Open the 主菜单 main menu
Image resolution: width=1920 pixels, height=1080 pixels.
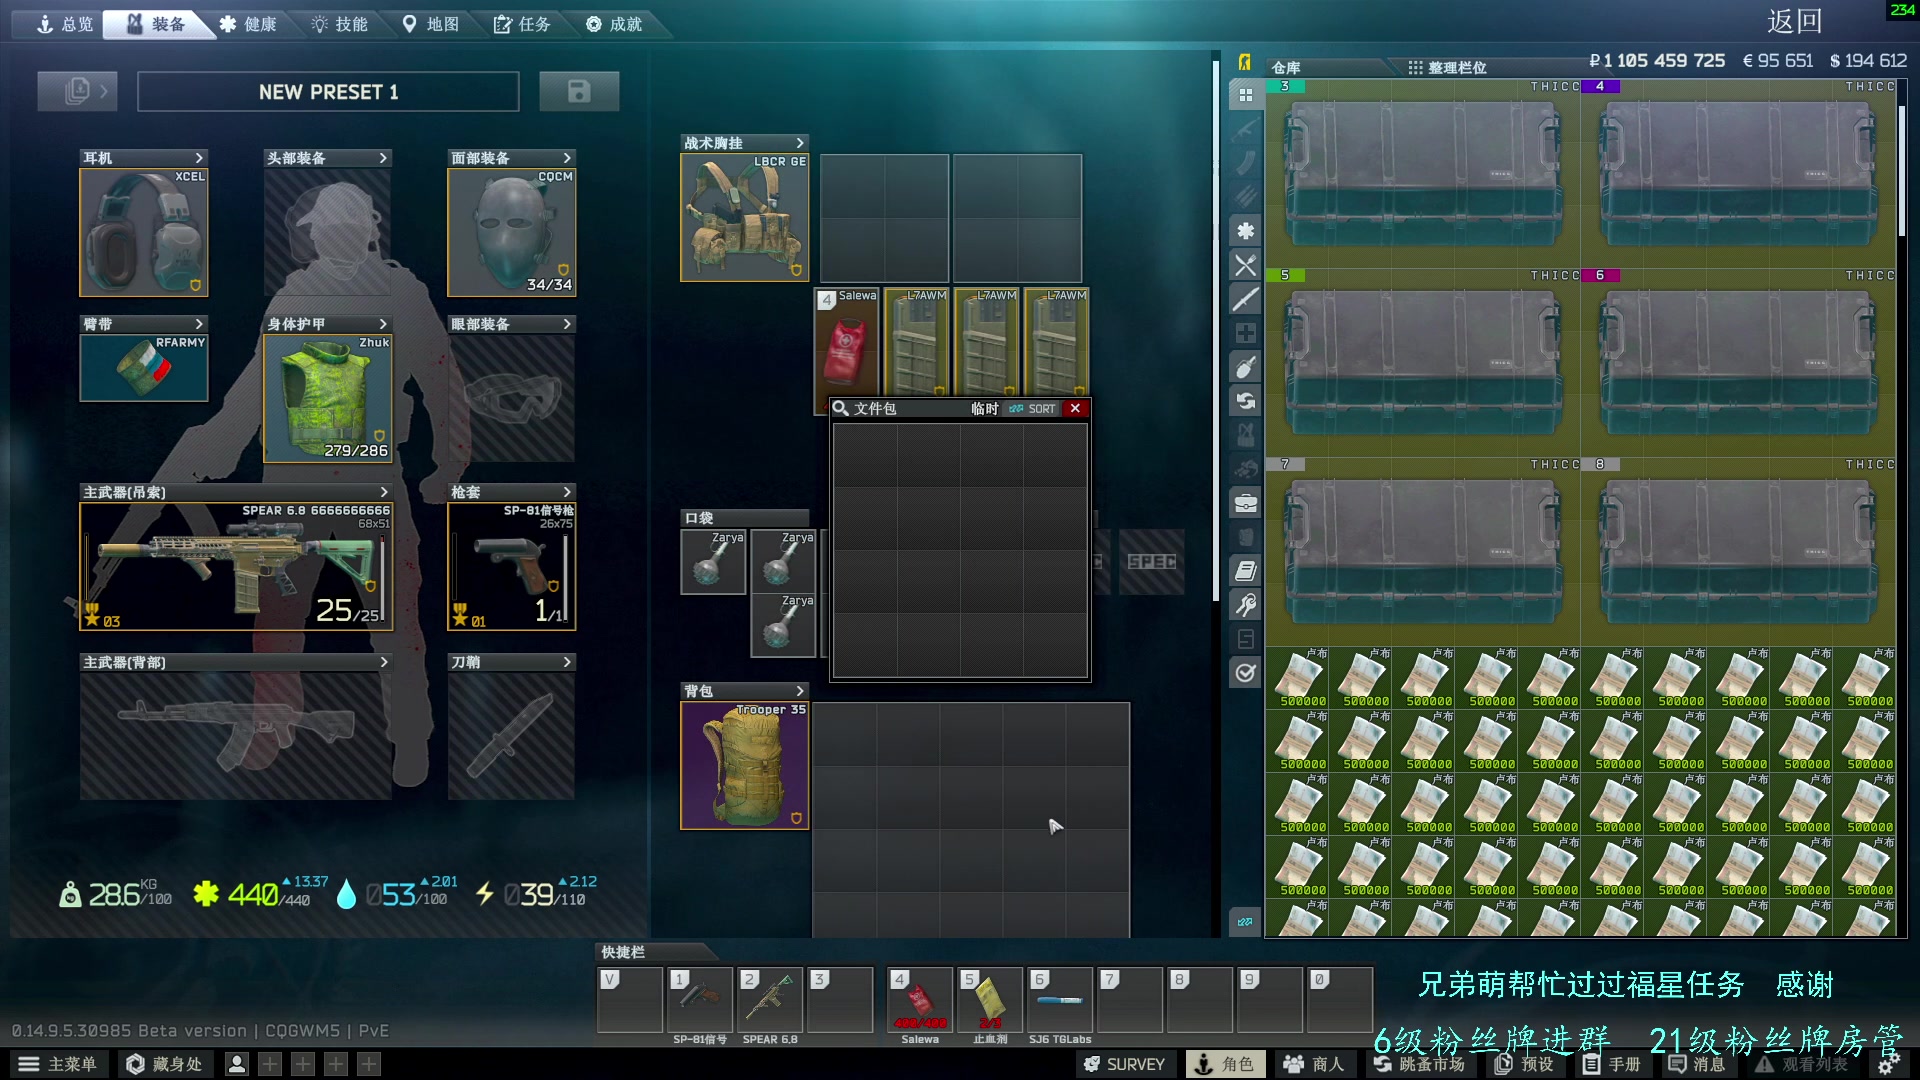pyautogui.click(x=58, y=1064)
